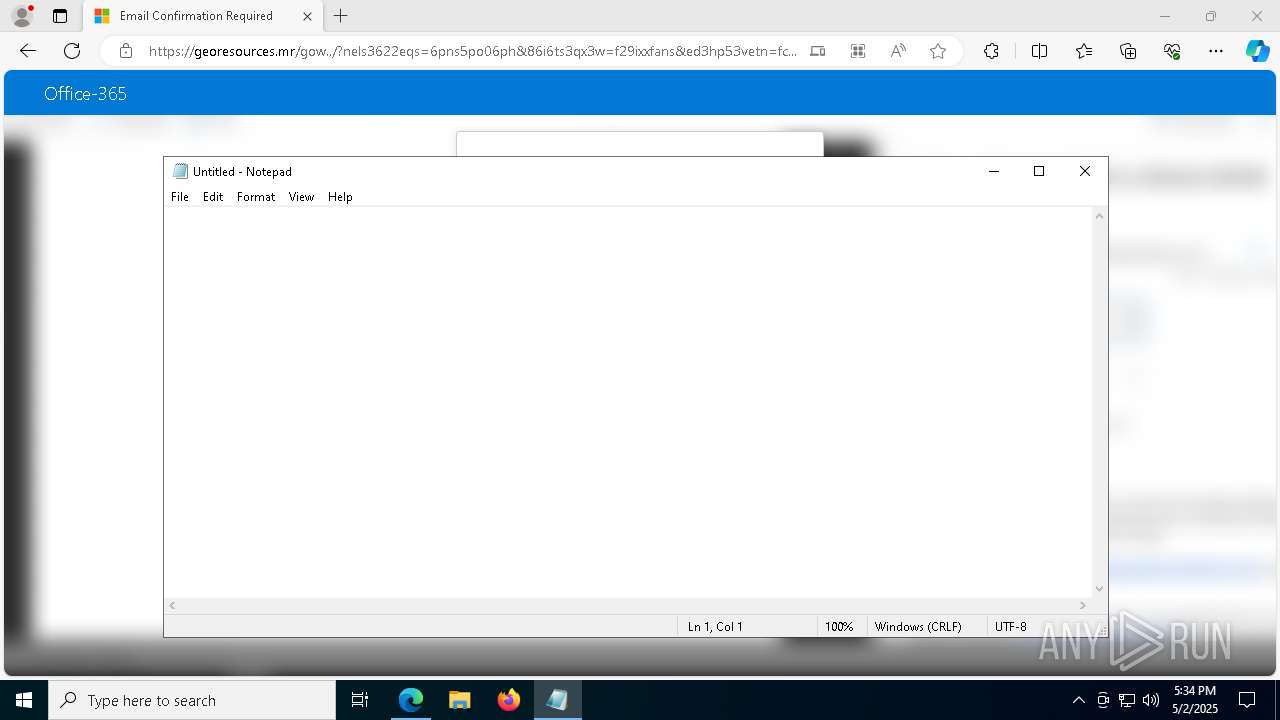The width and height of the screenshot is (1280, 720).
Task: Open the Collections icon
Action: tap(1128, 51)
